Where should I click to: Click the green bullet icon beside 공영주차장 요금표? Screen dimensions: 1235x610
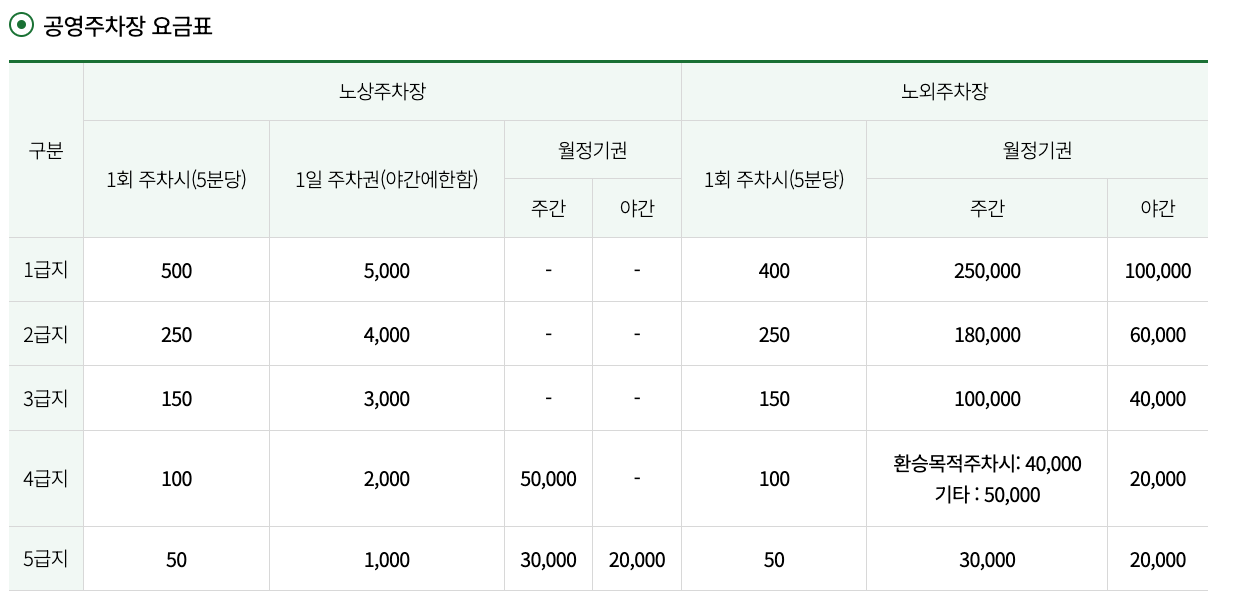[x=21, y=25]
